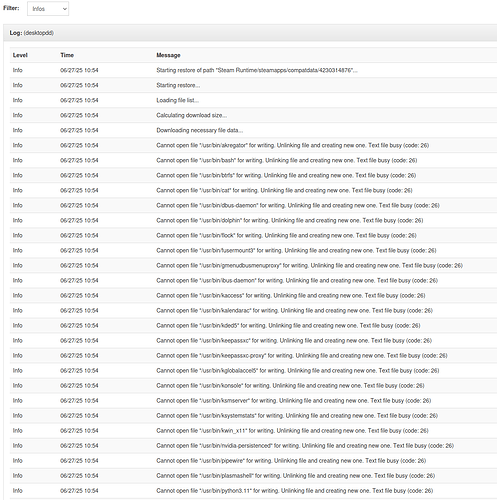Click the 'Downloading necessary file data...' row
This screenshot has width=497, height=500.
pos(253,130)
